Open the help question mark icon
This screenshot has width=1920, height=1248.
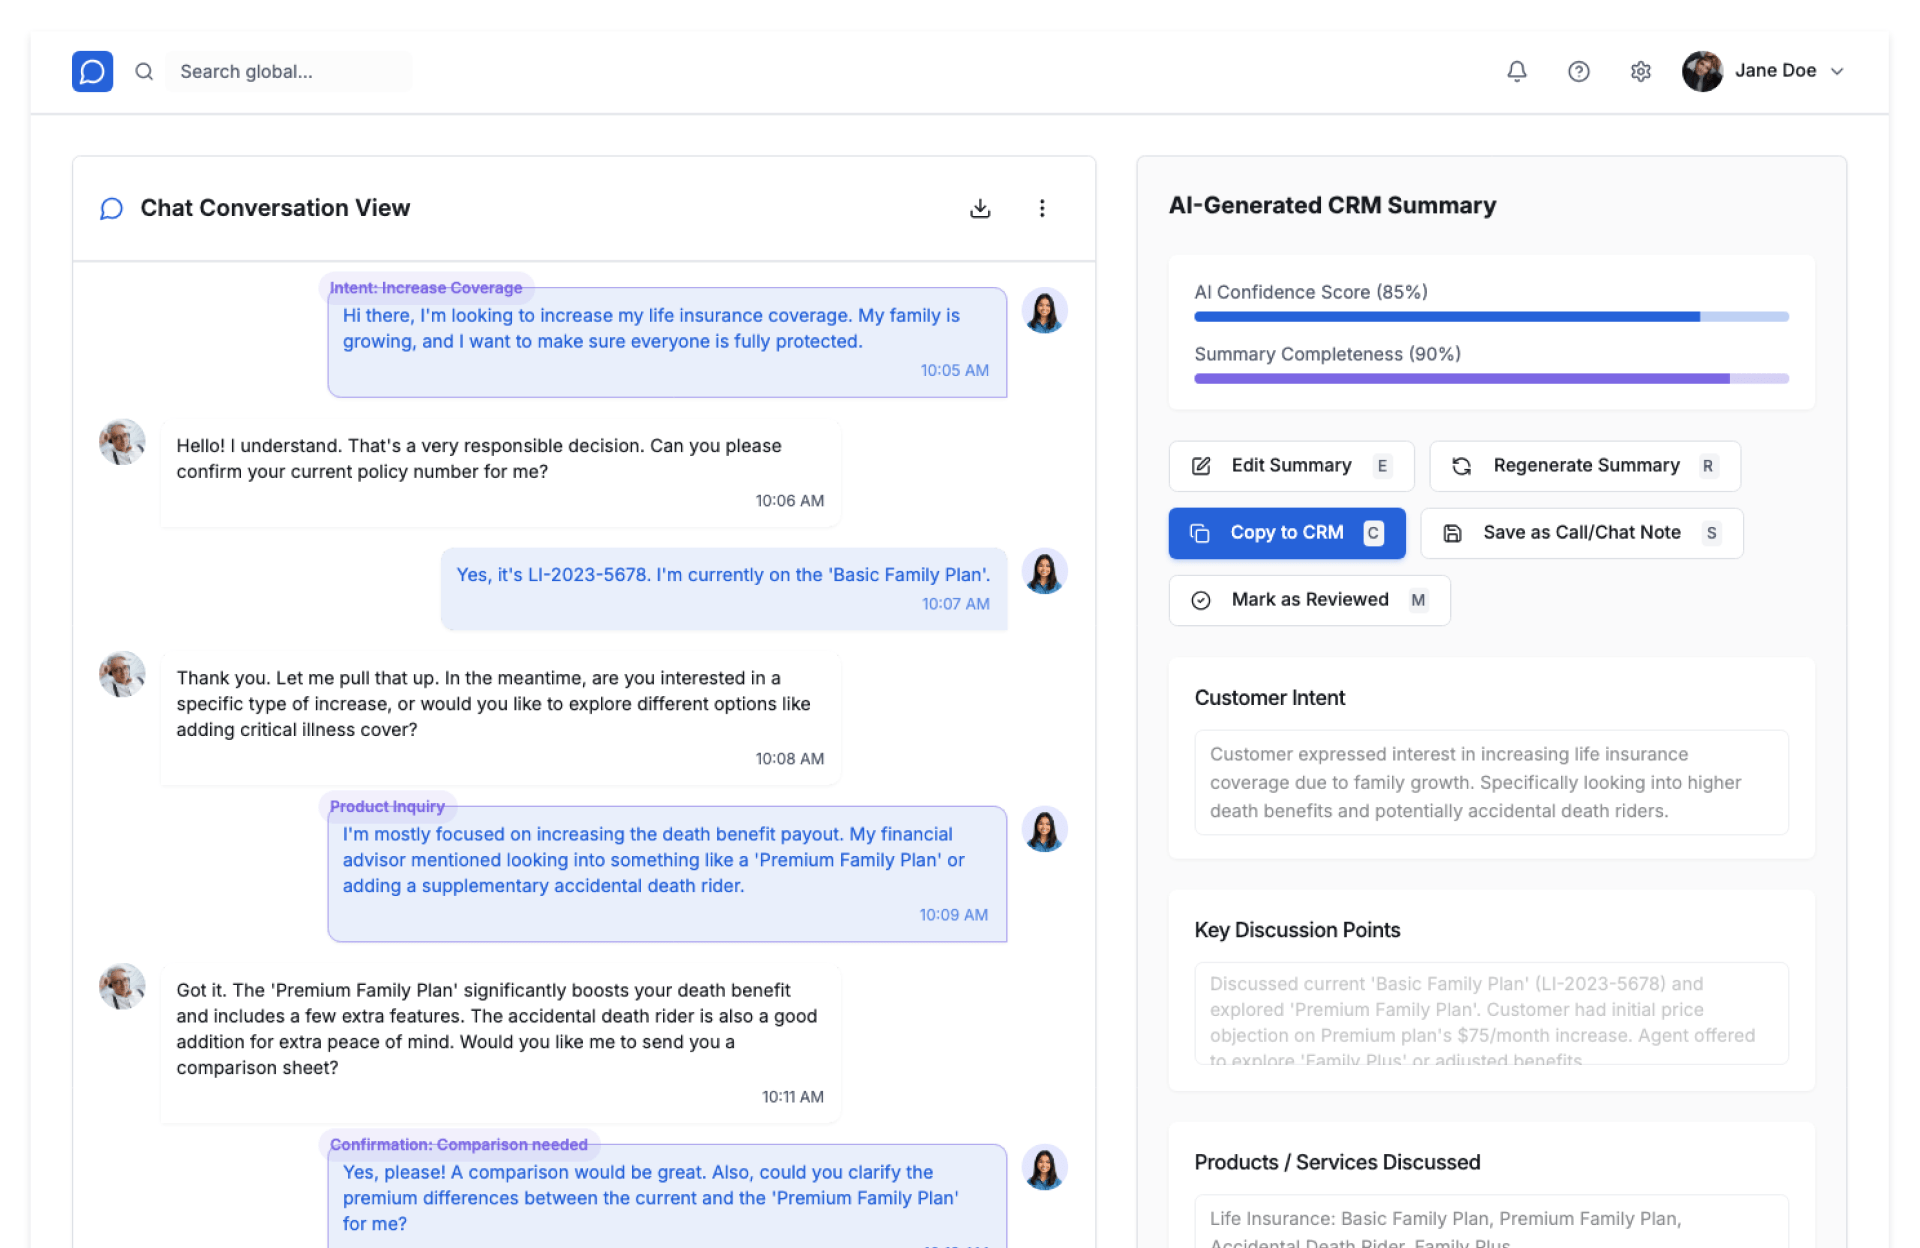click(1578, 71)
